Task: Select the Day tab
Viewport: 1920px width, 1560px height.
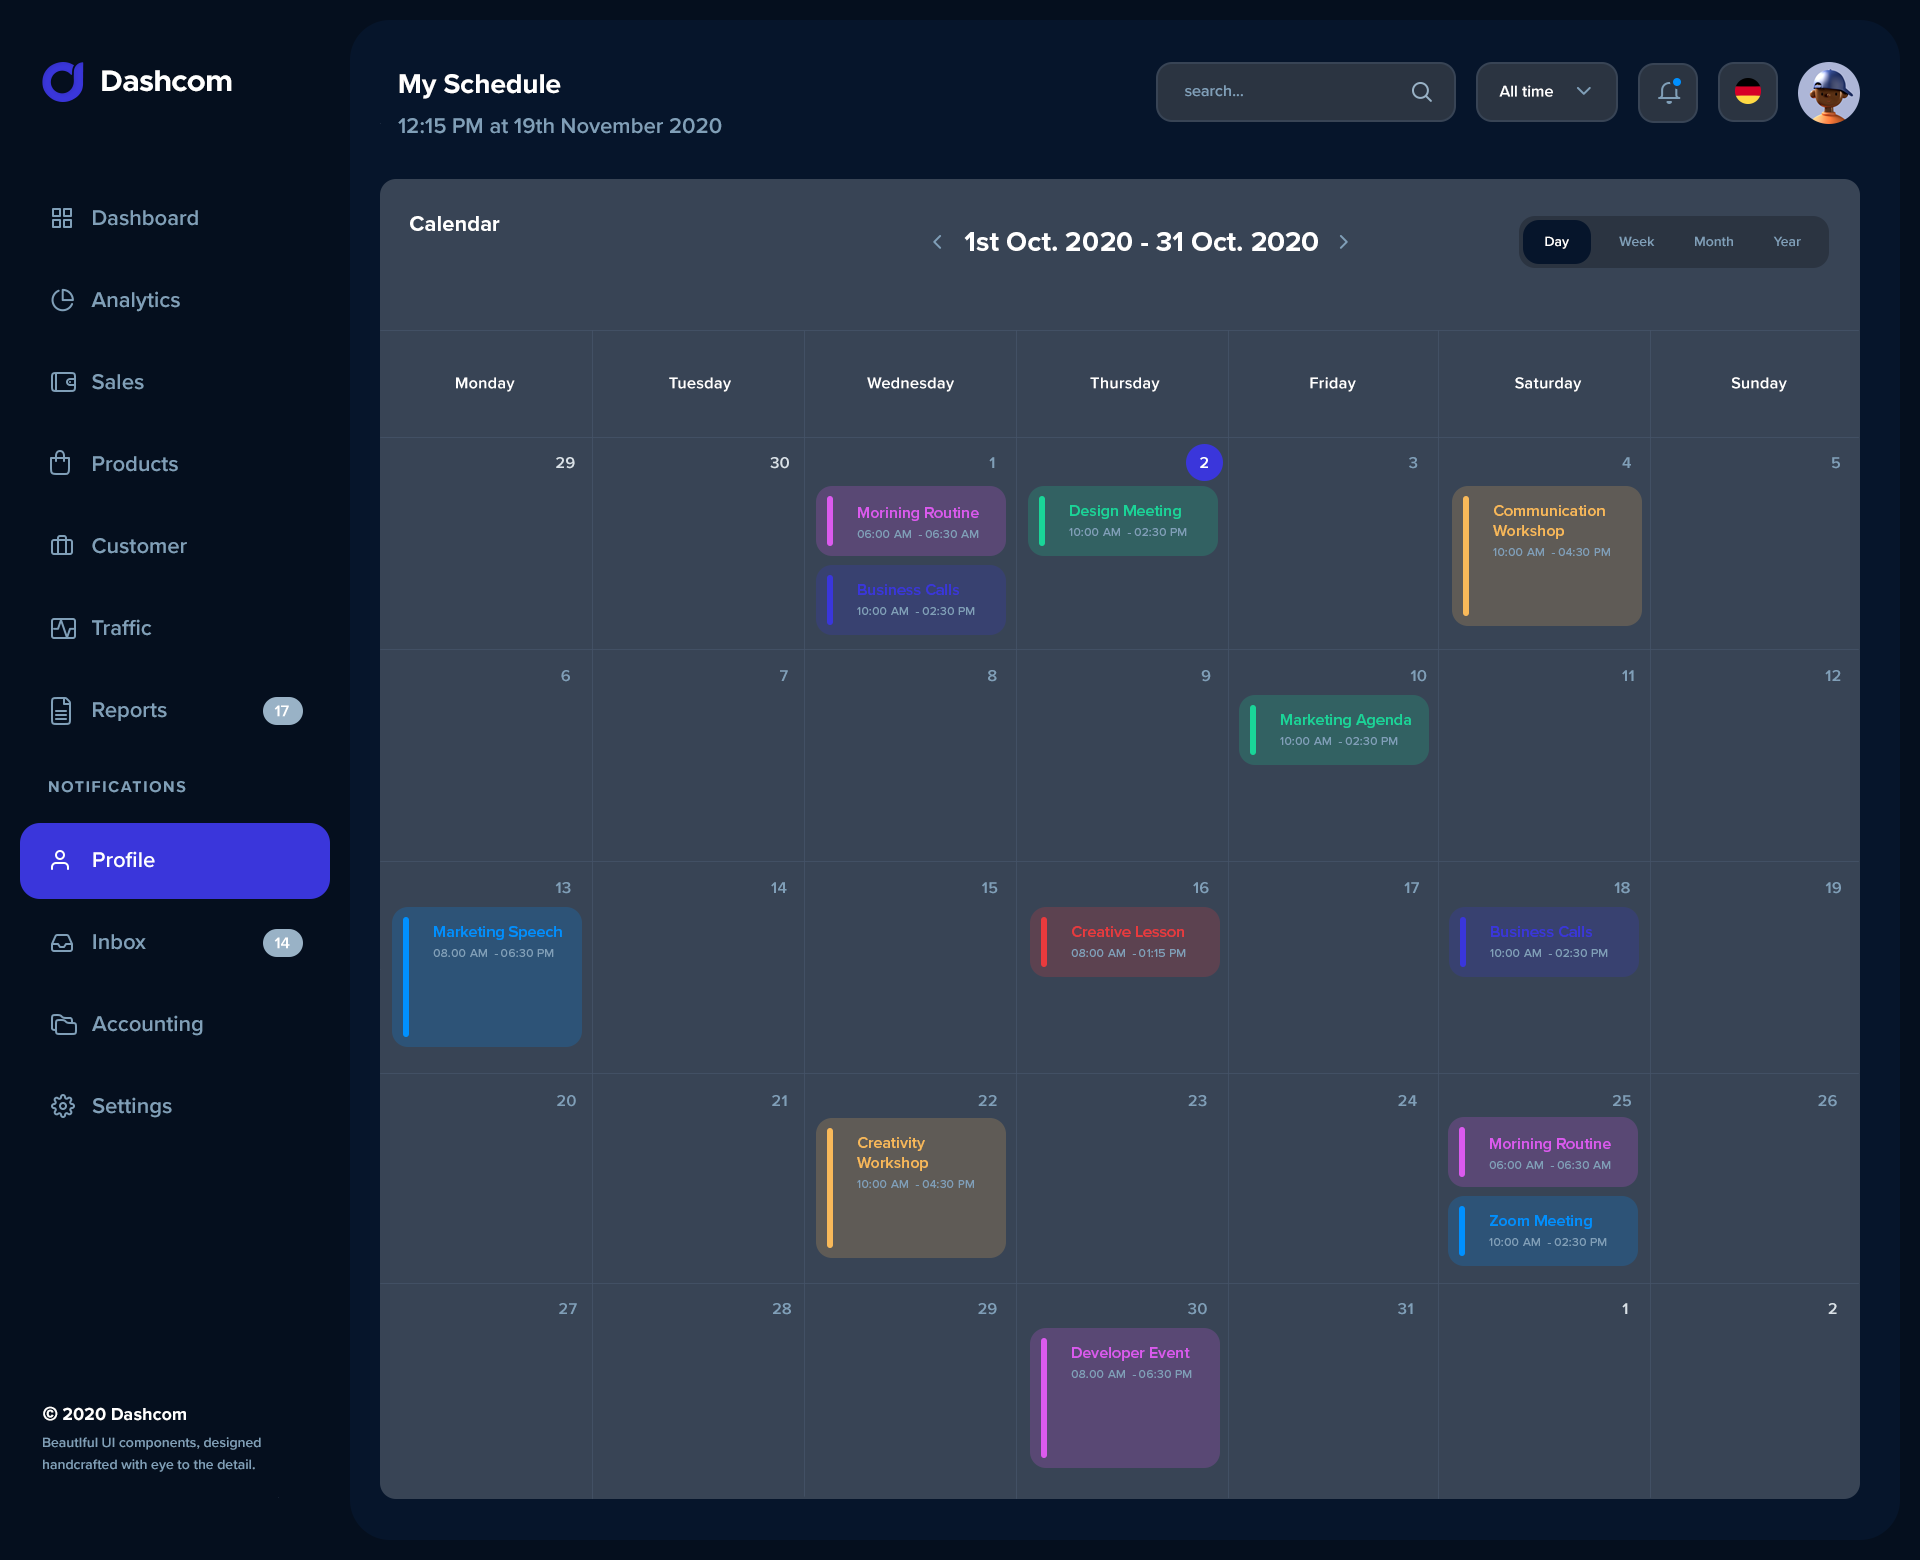Action: tap(1556, 241)
